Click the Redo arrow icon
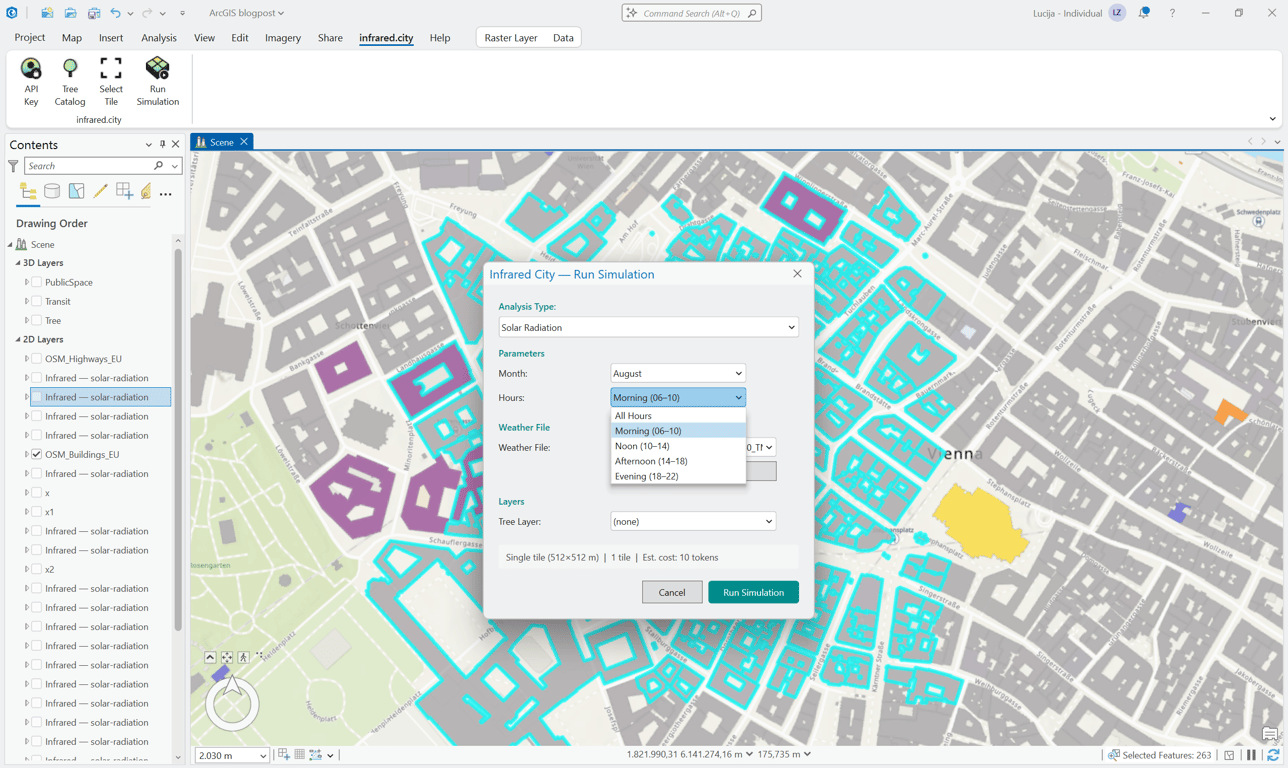 (x=147, y=13)
